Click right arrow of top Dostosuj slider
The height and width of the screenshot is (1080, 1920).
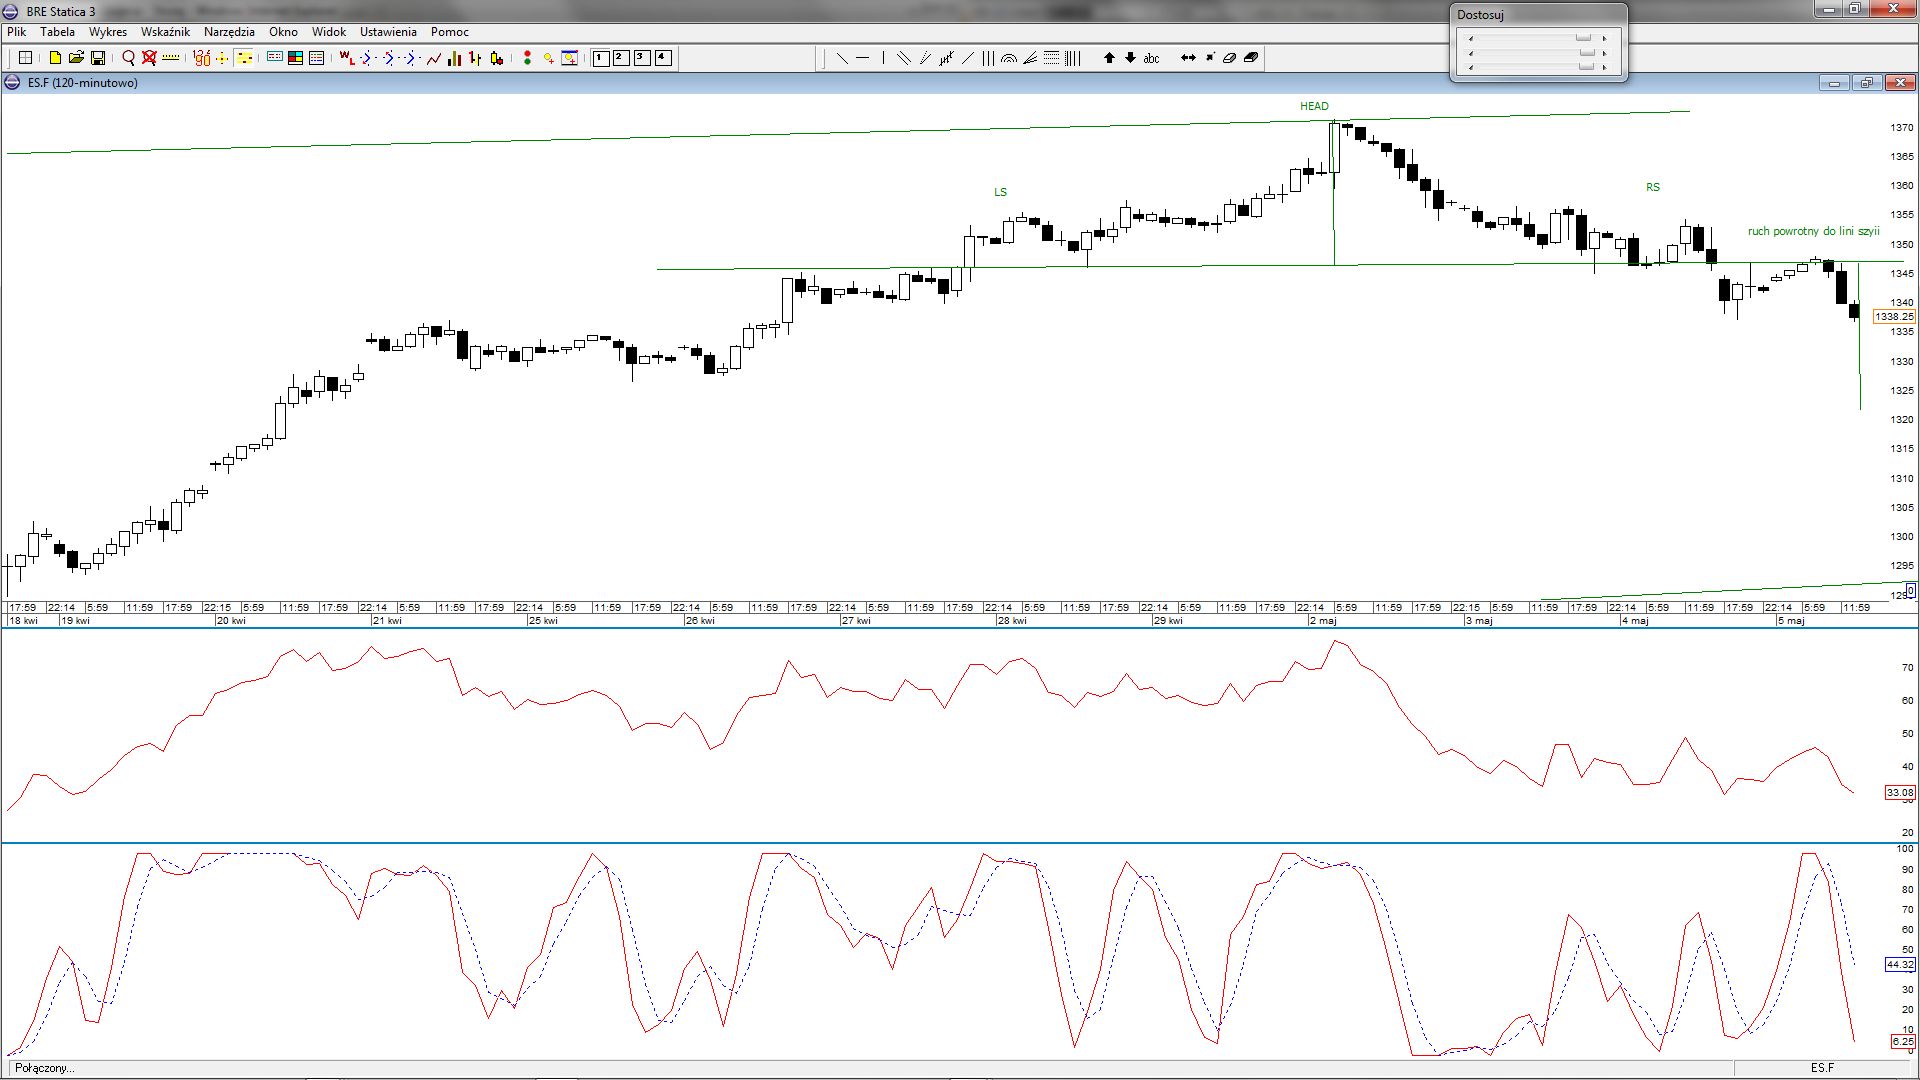coord(1604,38)
